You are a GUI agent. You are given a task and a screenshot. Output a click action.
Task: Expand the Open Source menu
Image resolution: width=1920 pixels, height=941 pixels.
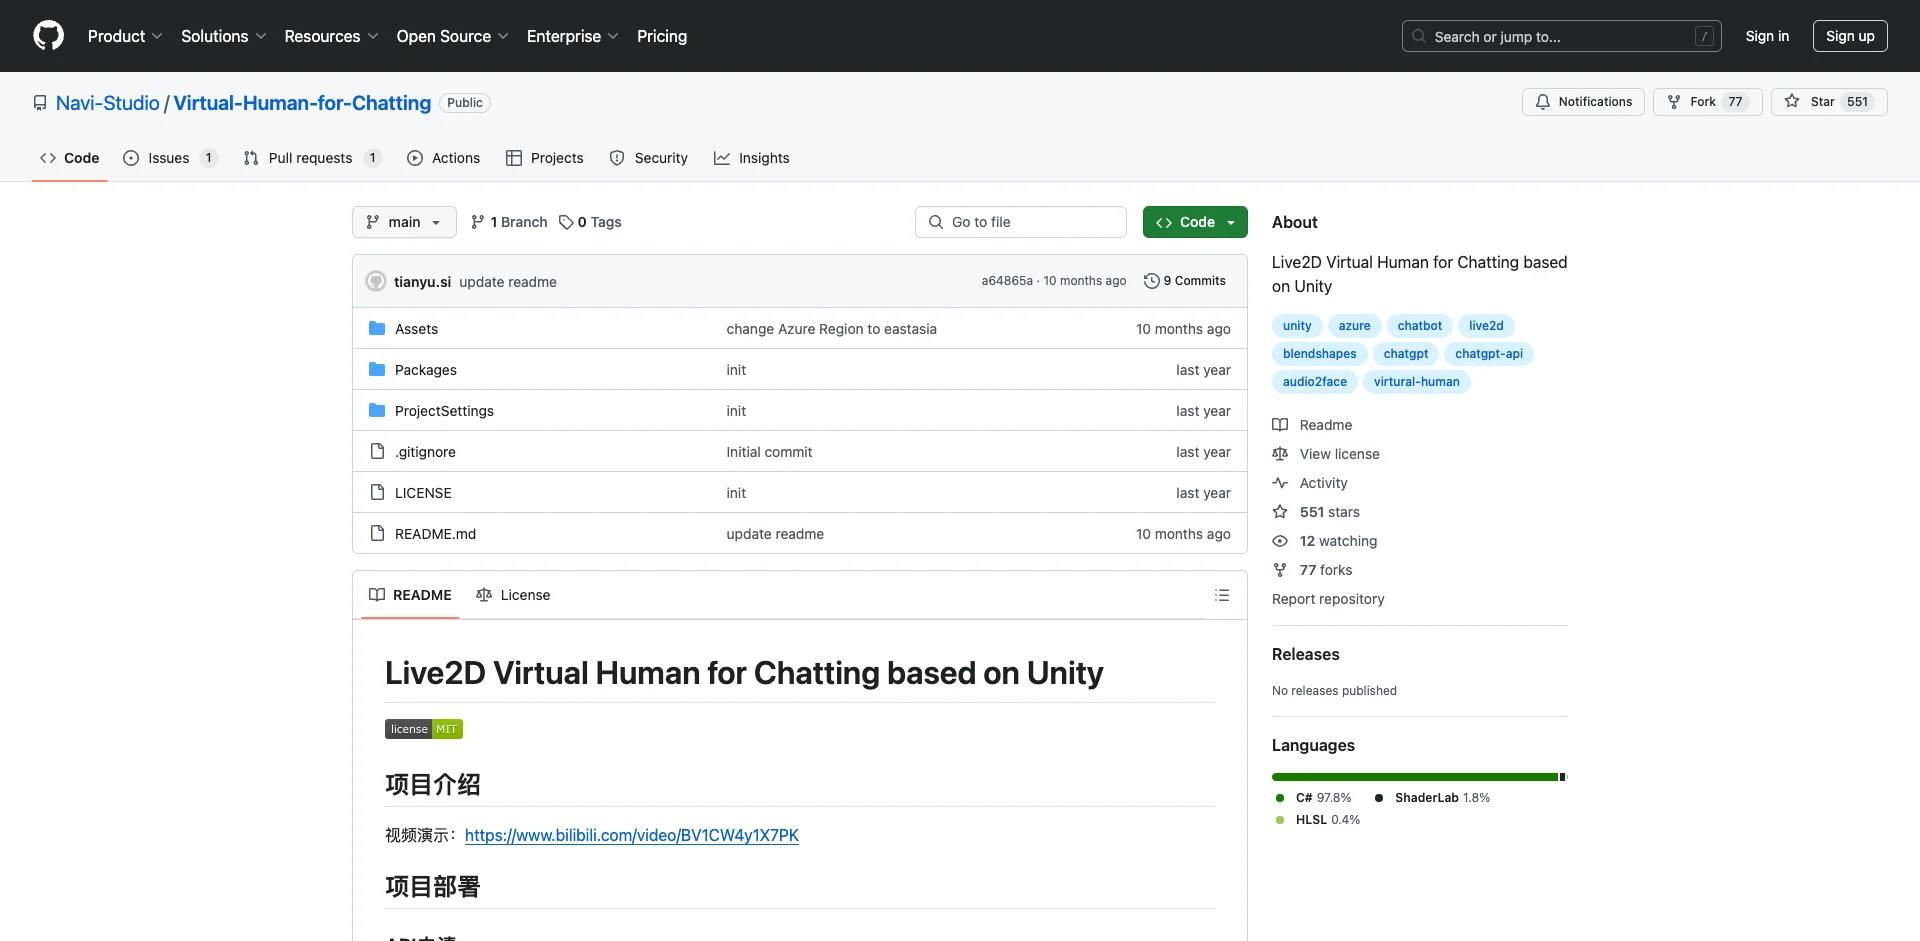tap(453, 36)
